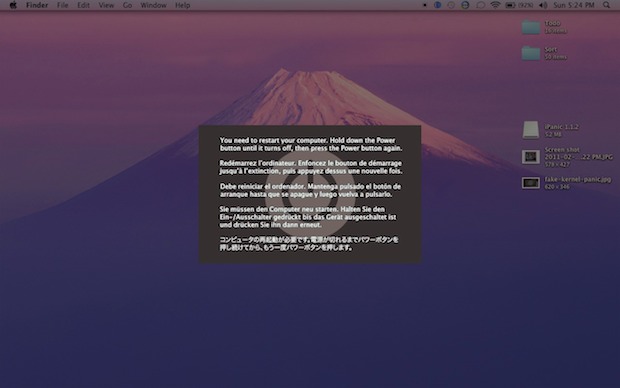Click the Japanese restart message in panel
This screenshot has height=388, width=620.
click(309, 244)
